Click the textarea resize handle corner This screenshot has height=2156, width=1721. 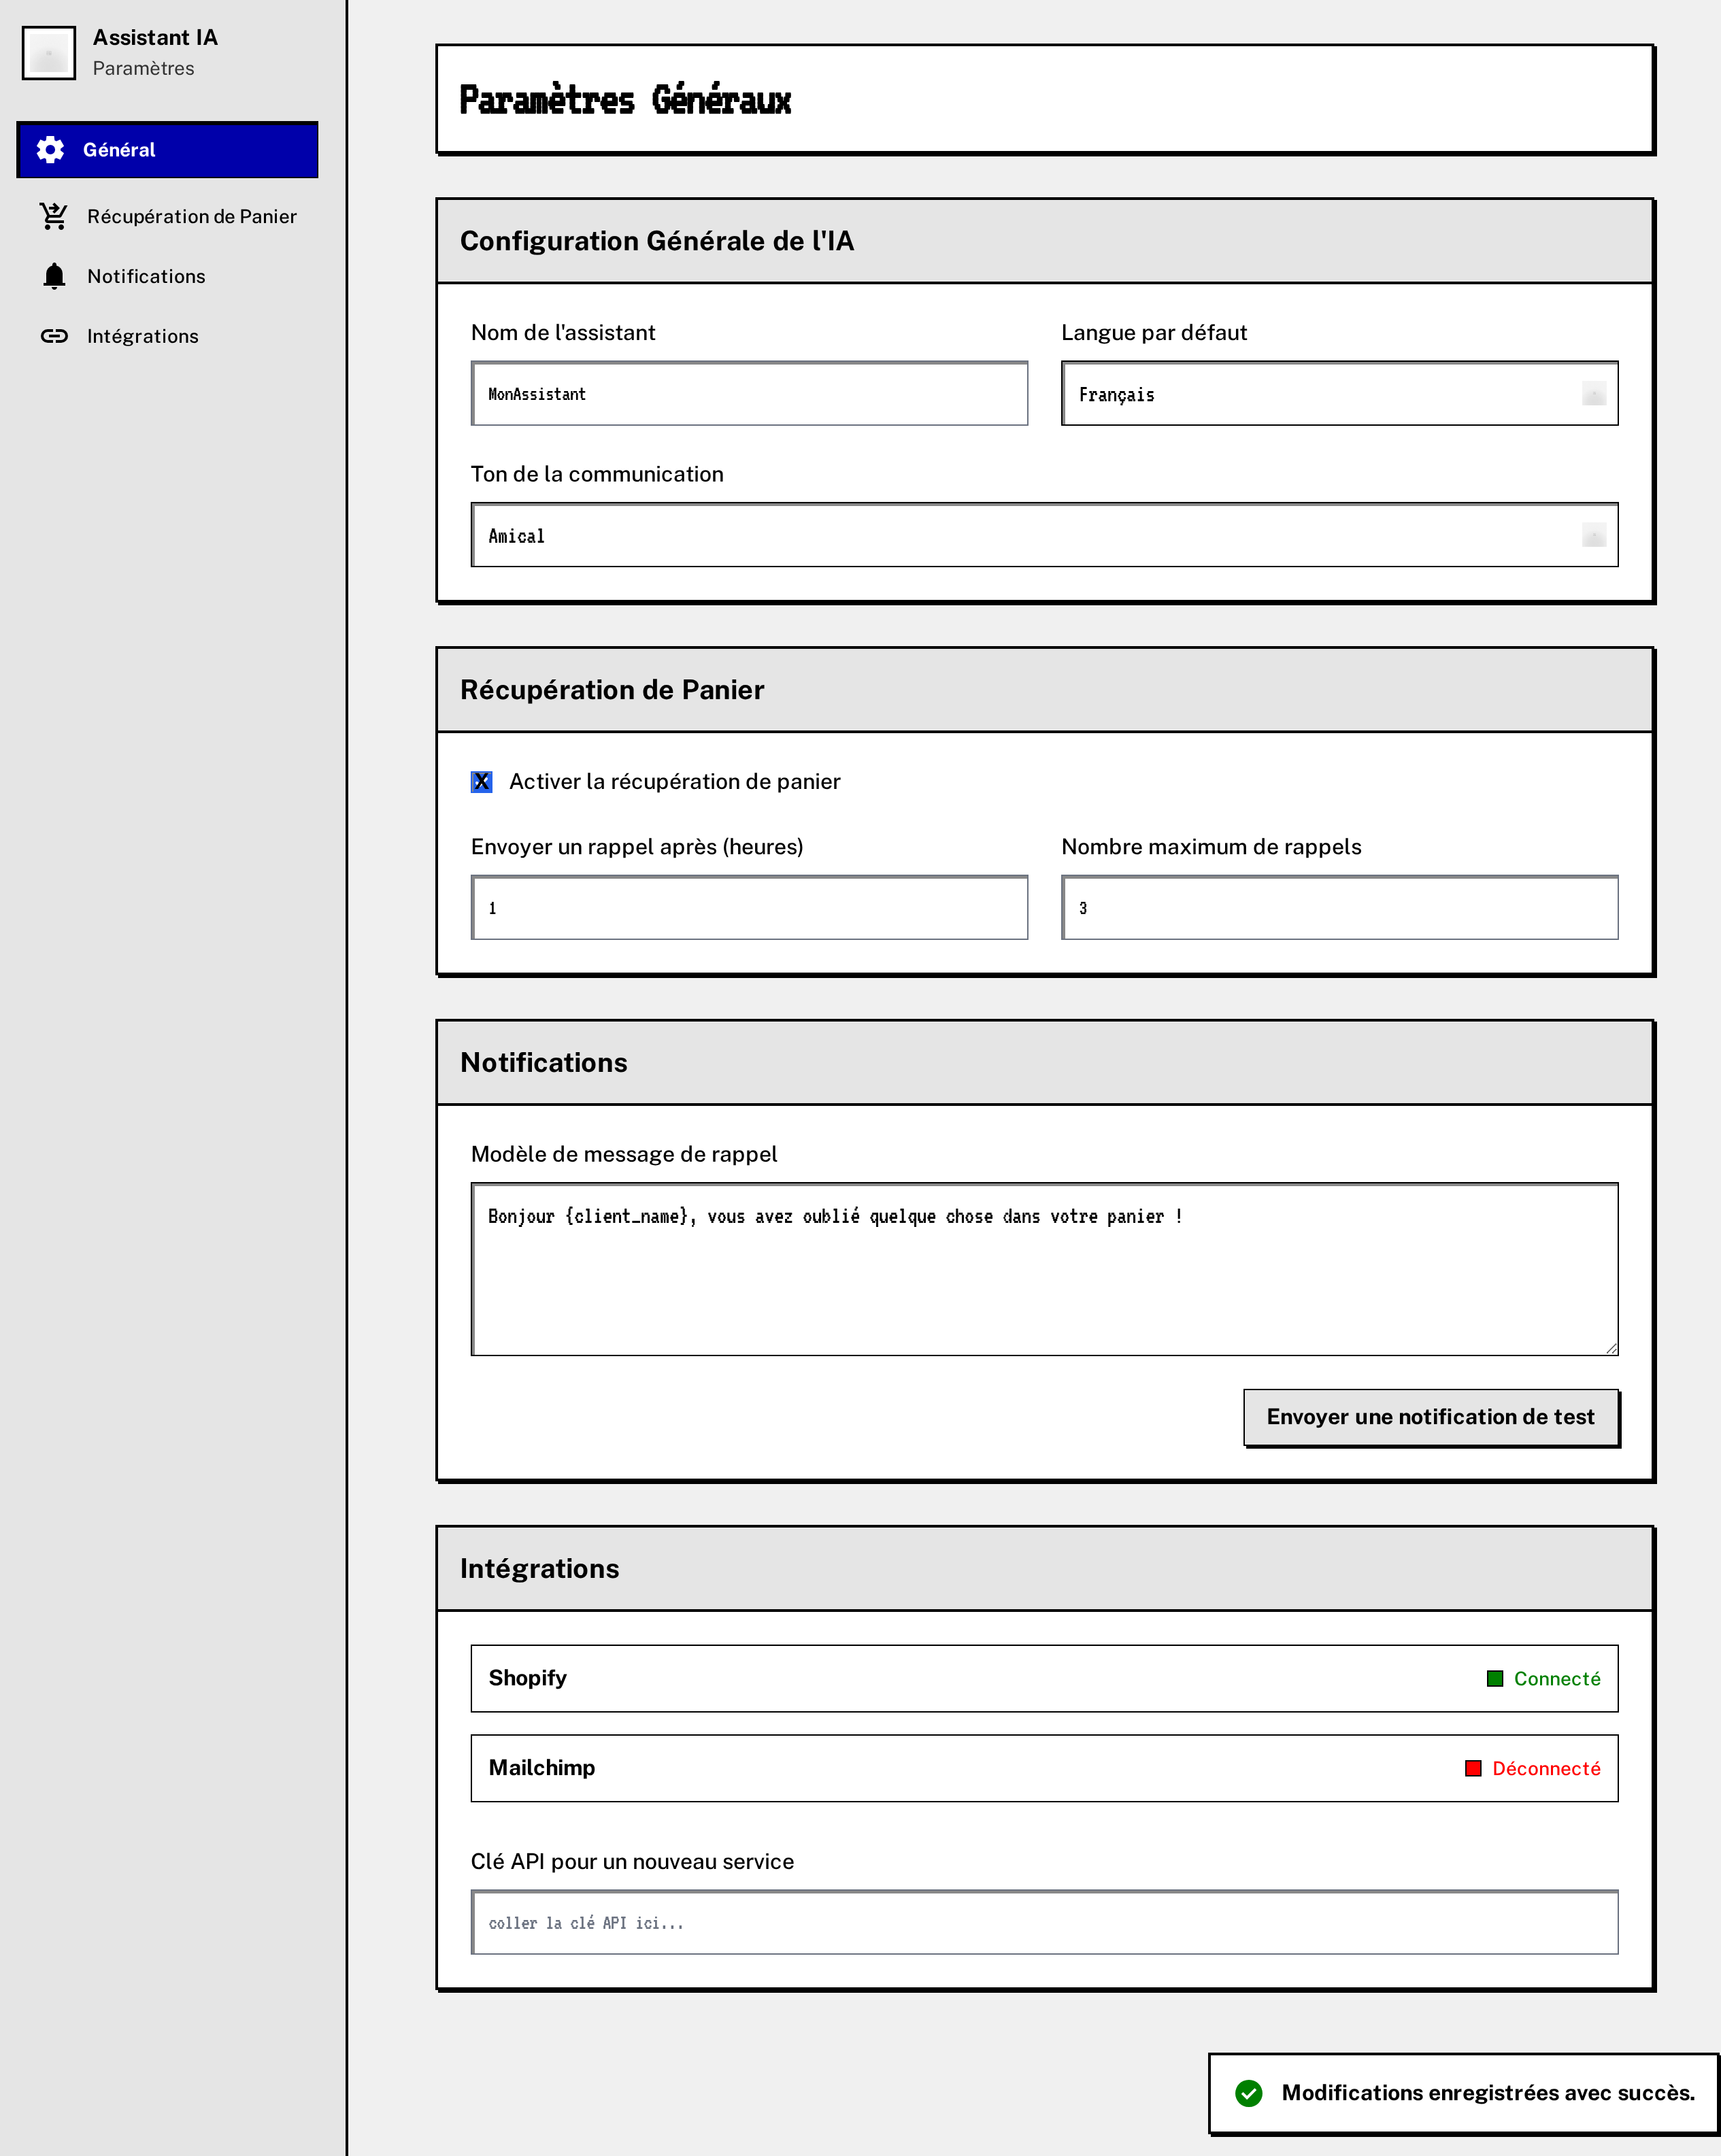coord(1610,1347)
